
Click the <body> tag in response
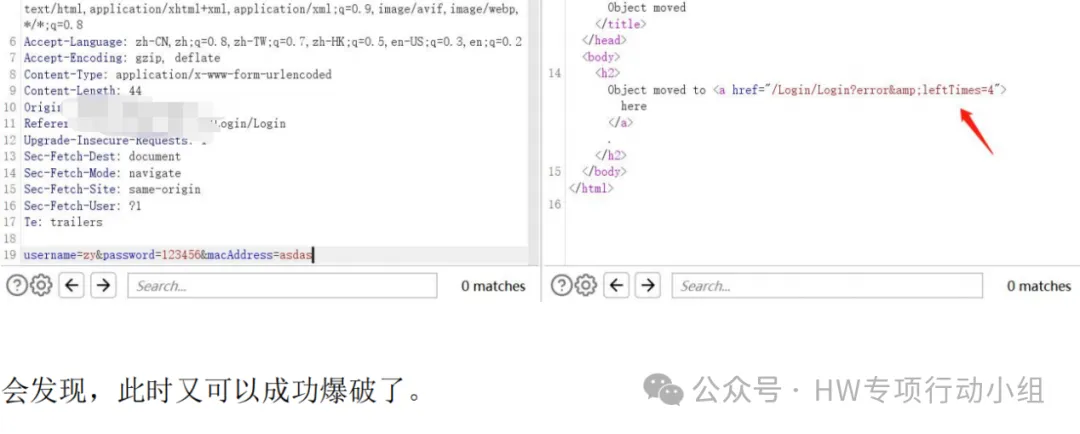click(x=601, y=56)
